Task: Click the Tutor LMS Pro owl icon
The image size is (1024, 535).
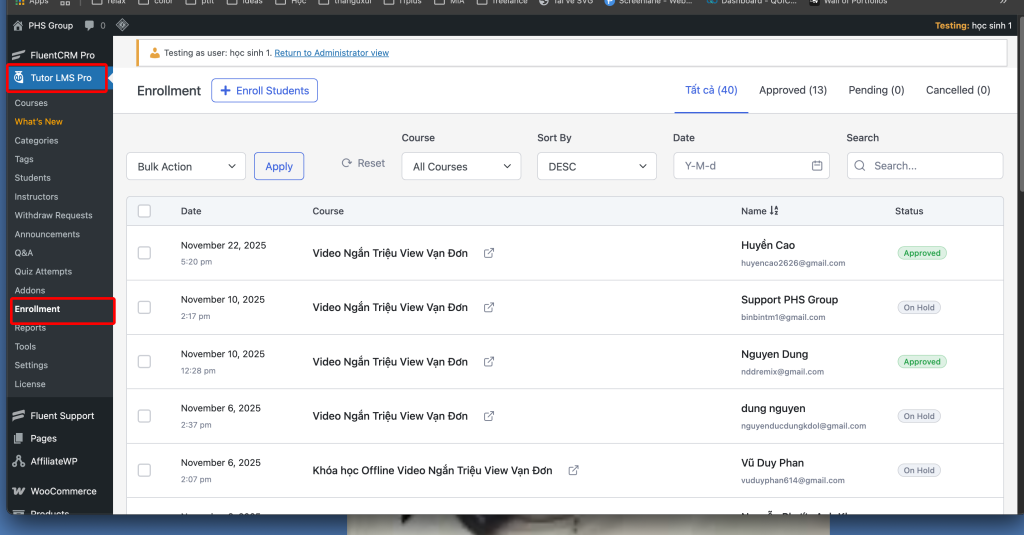Action: [x=19, y=78]
